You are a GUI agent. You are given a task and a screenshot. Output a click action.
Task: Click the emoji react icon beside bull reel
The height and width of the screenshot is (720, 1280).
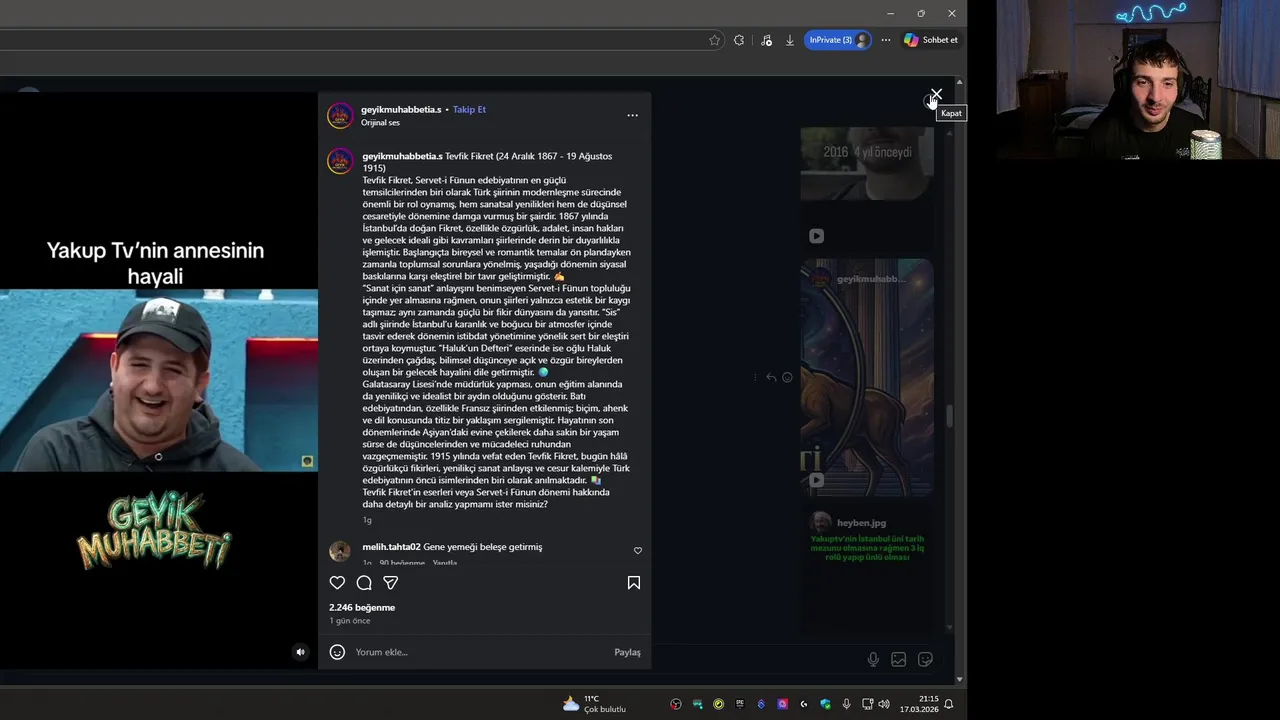787,377
